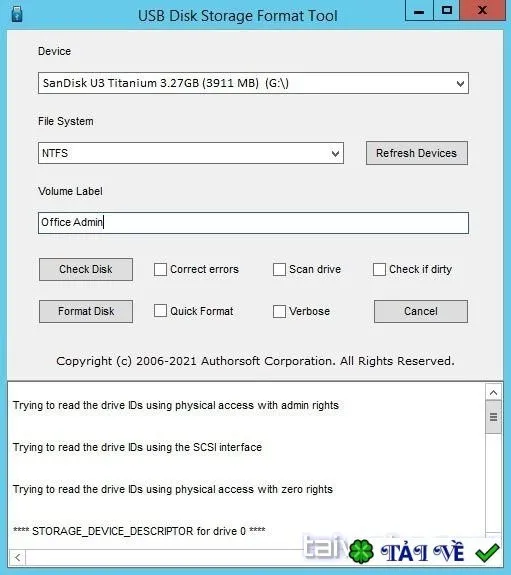
Task: Click the log panel scroll-up arrow
Action: coord(493,393)
